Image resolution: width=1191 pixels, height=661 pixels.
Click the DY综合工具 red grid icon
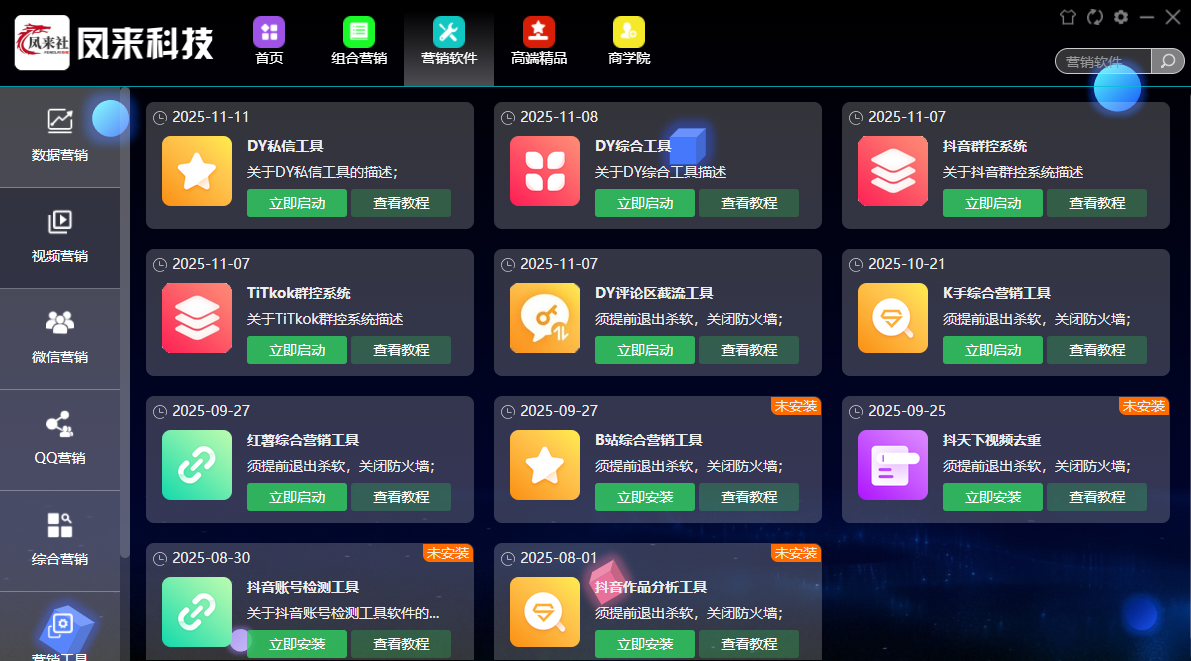click(x=544, y=171)
